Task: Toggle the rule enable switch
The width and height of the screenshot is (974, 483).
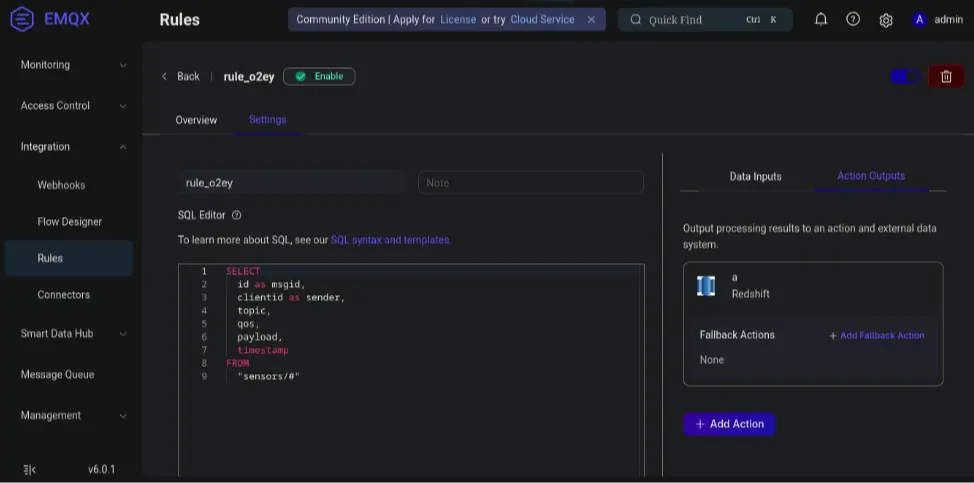Action: point(905,77)
